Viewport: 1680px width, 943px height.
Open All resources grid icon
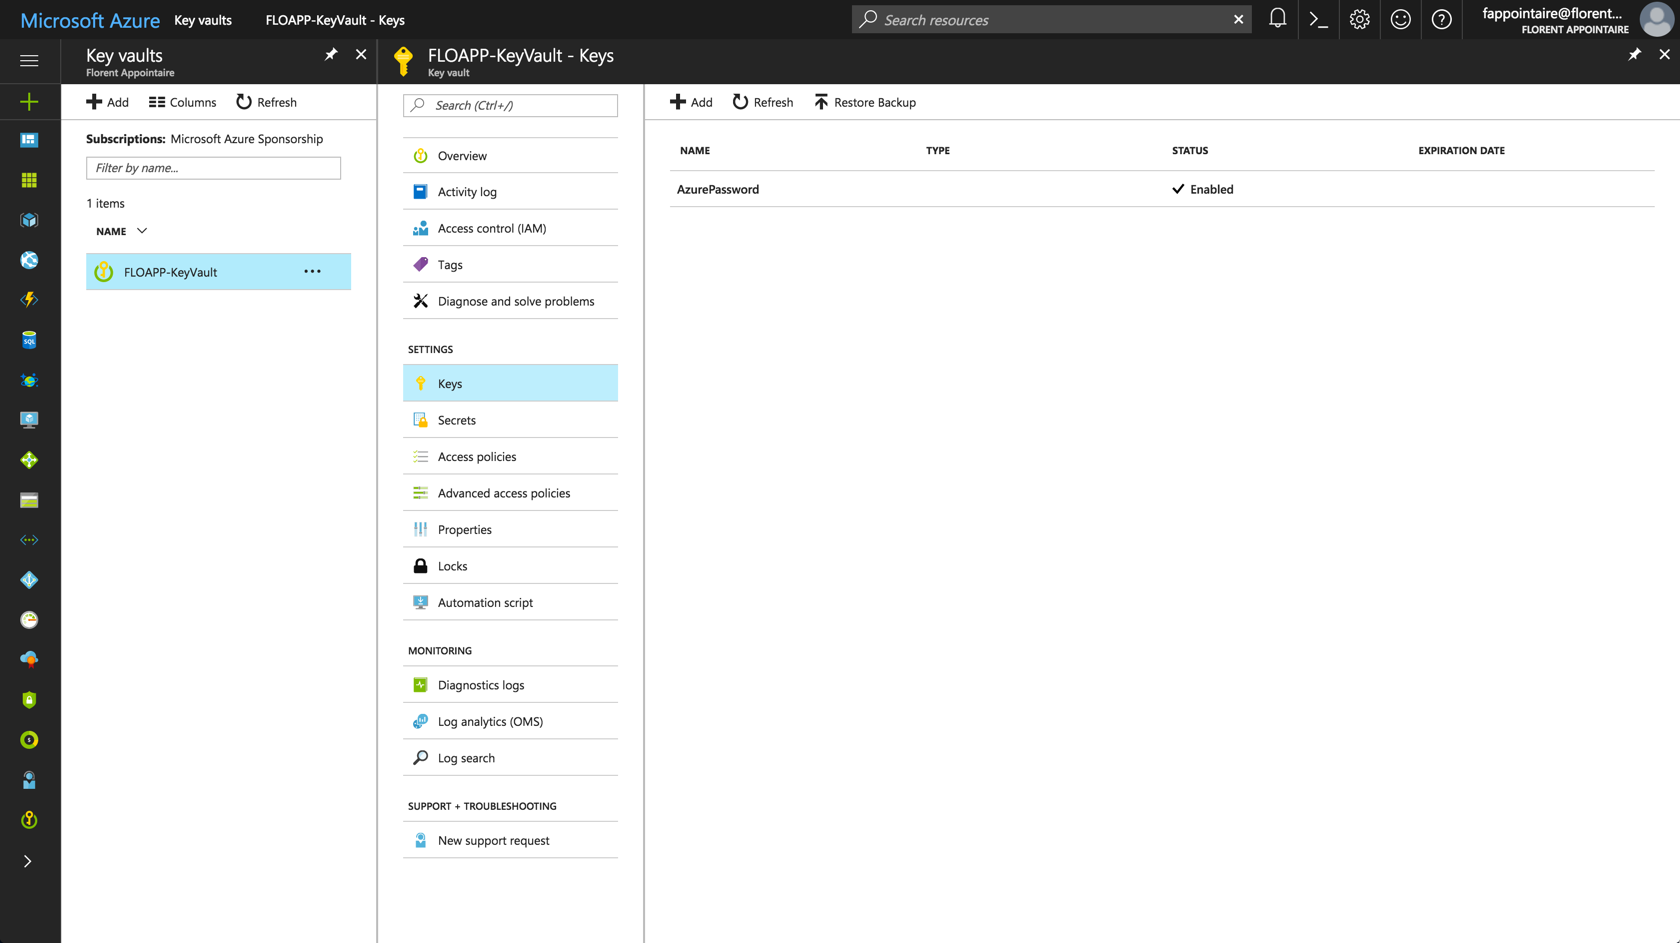pos(29,180)
